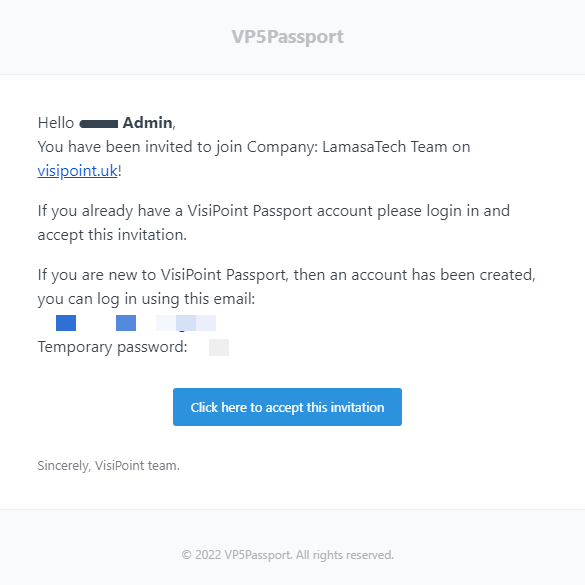This screenshot has width=585, height=585.
Task: Click the pale blue pixelated email segment
Action: (186, 323)
